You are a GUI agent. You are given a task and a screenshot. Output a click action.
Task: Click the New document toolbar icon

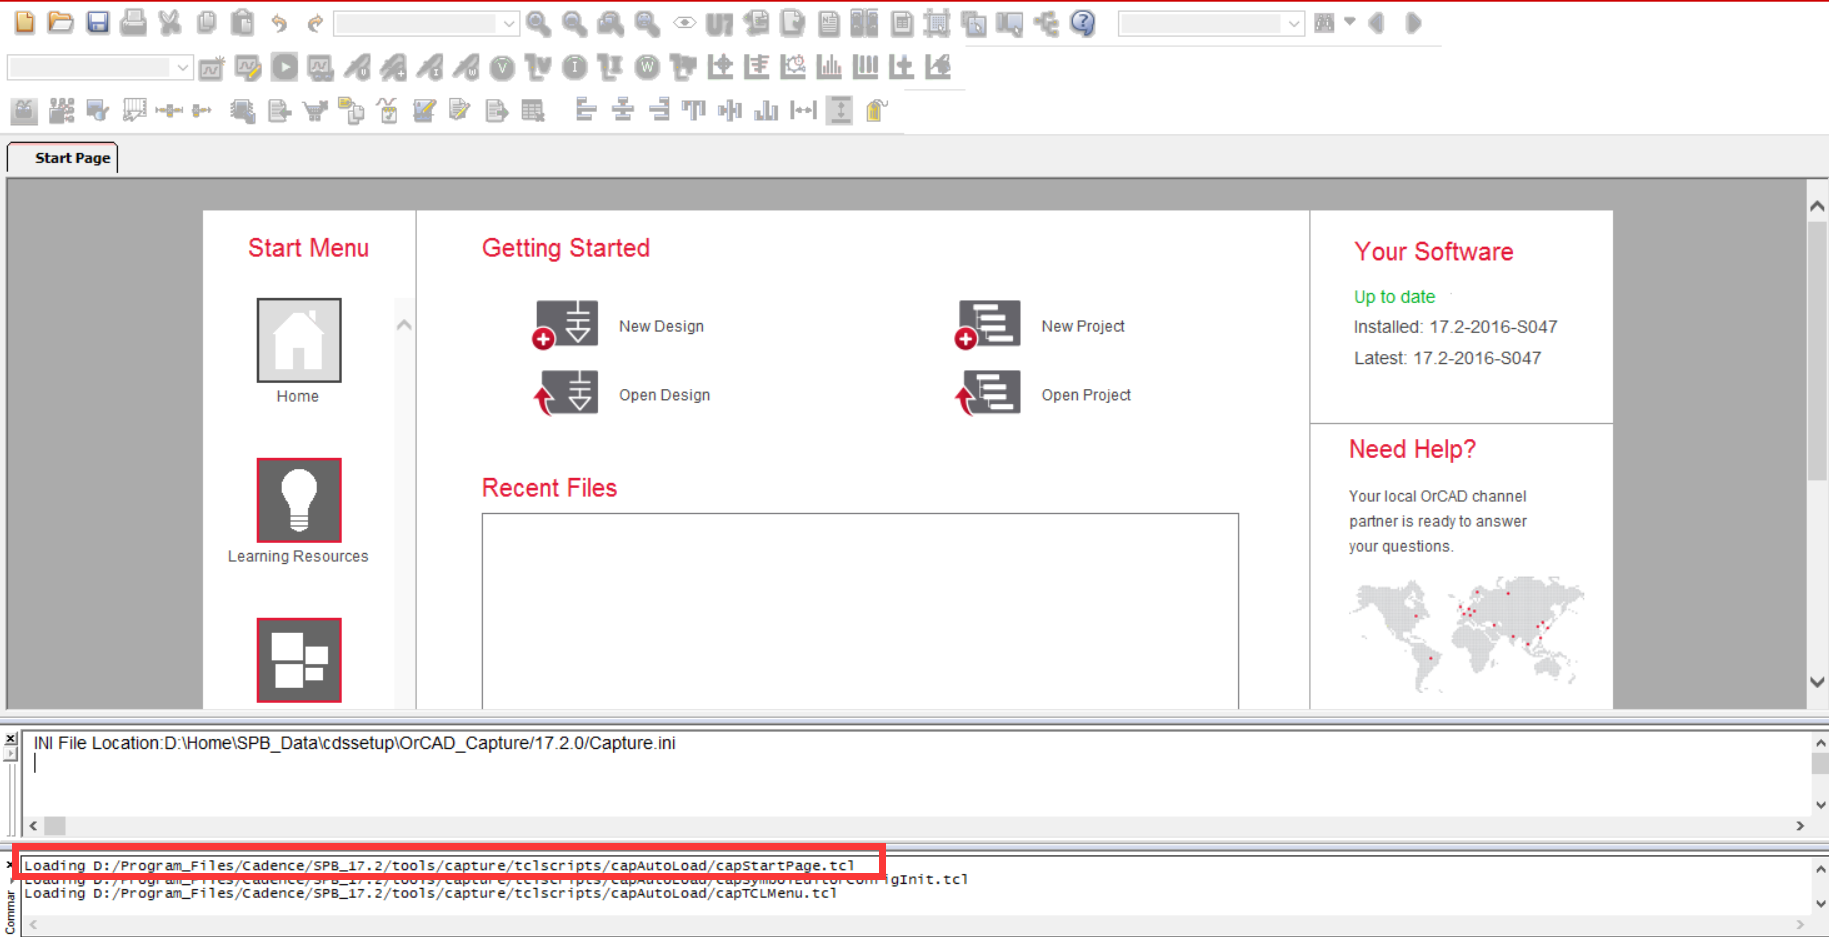tap(24, 22)
